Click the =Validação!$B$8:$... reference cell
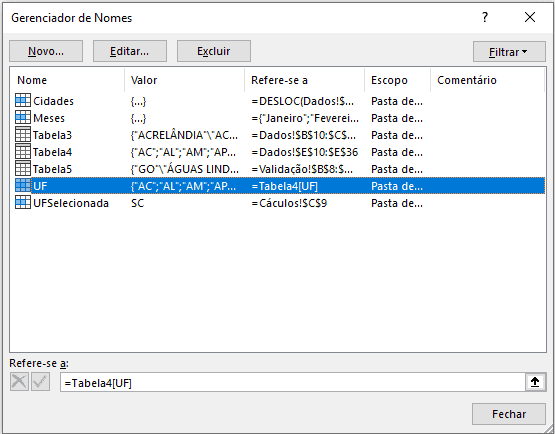 click(302, 169)
